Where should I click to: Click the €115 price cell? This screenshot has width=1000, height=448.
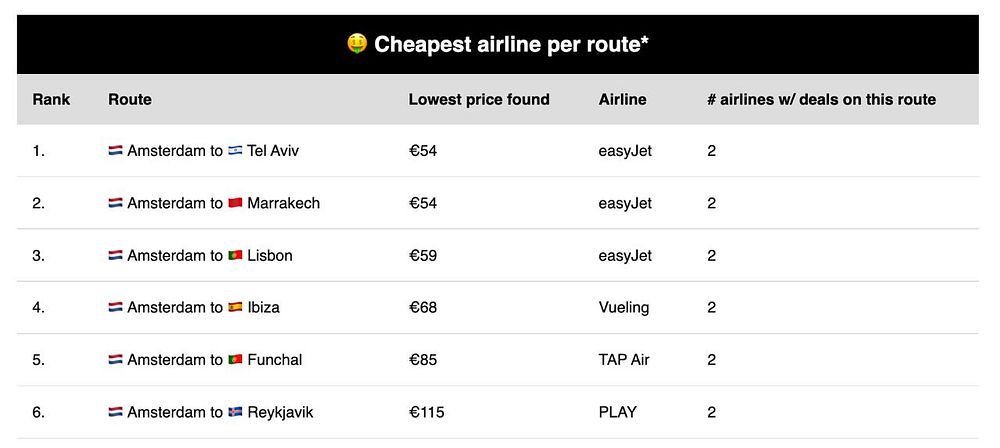426,411
